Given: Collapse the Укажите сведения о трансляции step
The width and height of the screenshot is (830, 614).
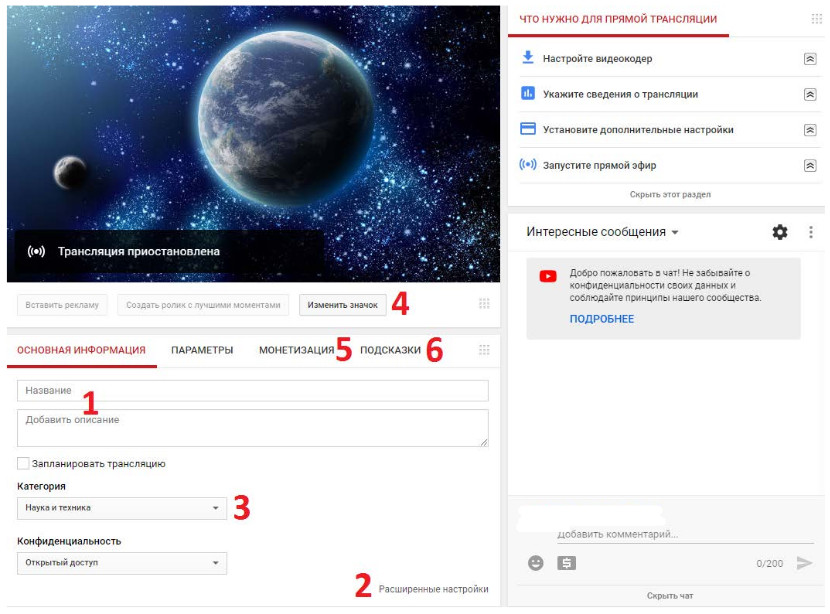Looking at the screenshot, I should click(x=810, y=94).
